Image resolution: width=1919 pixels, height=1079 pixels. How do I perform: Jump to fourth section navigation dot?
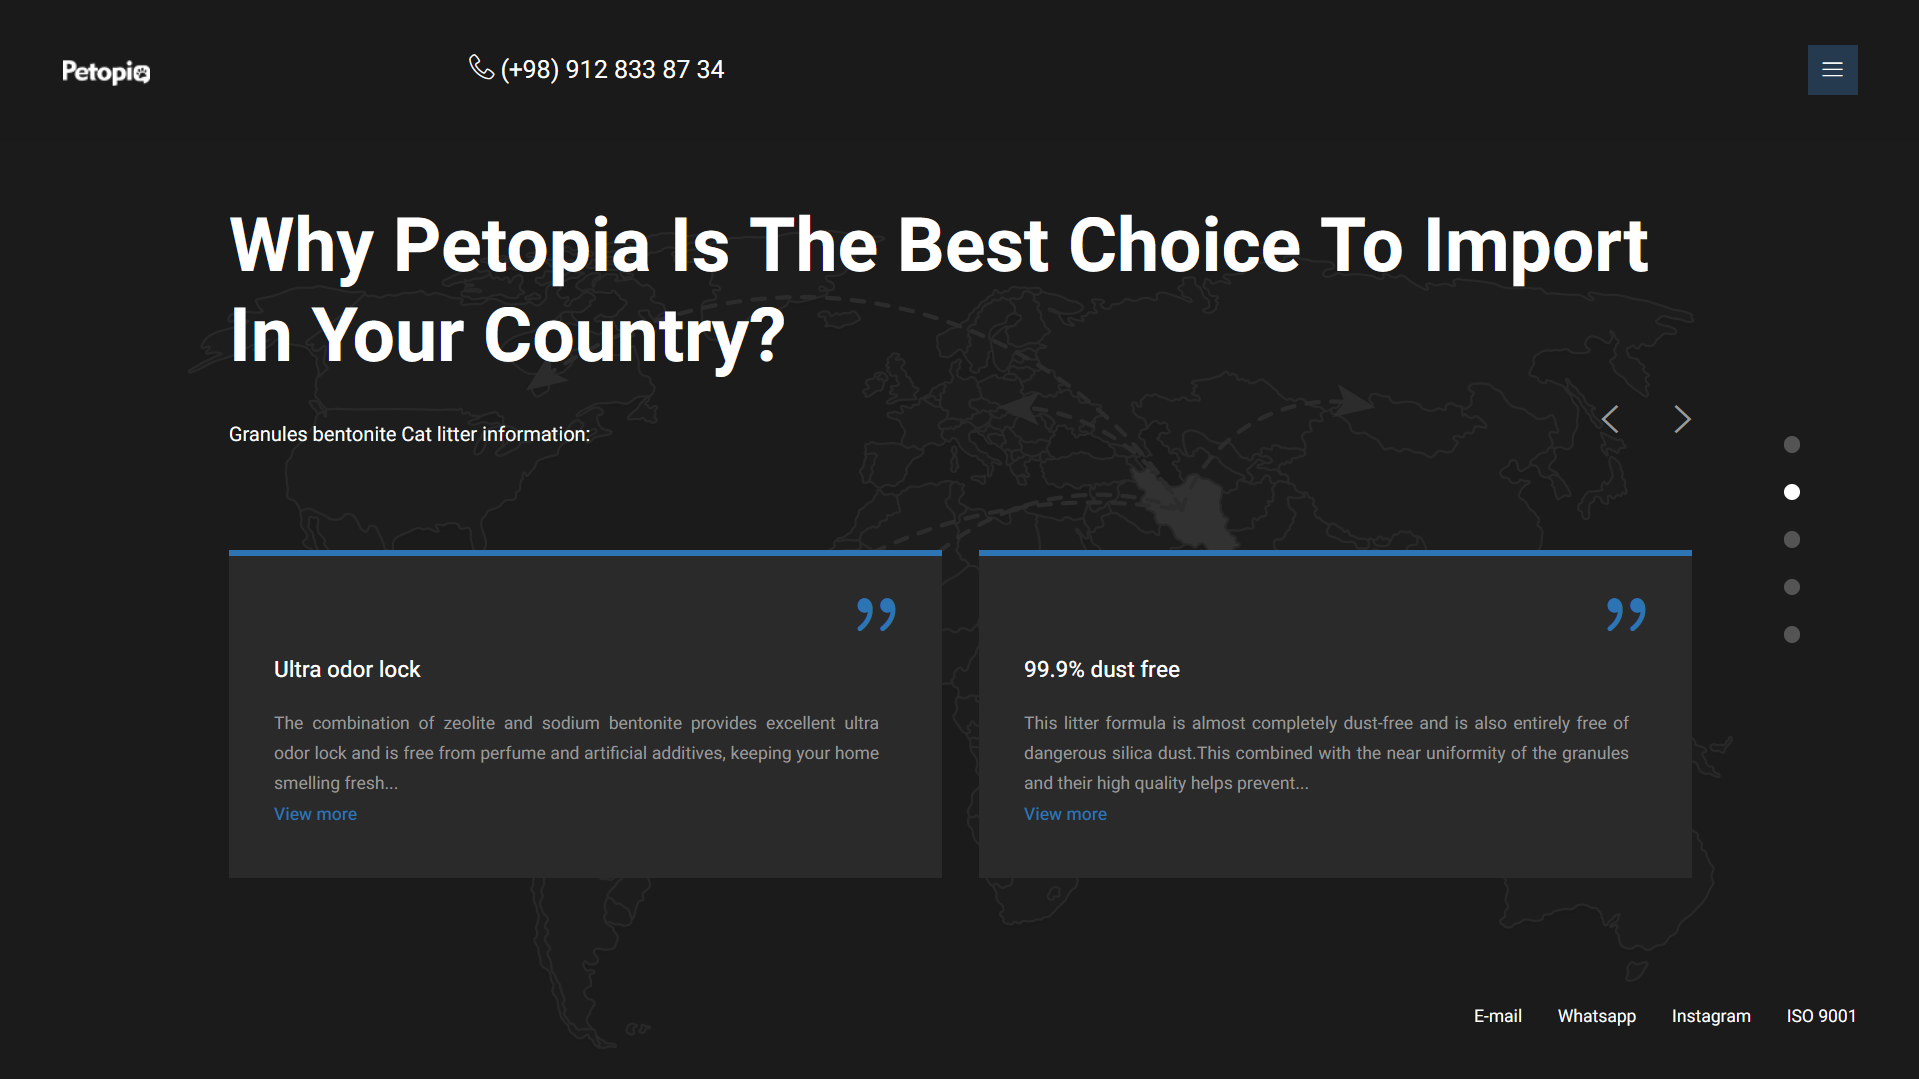click(1792, 587)
